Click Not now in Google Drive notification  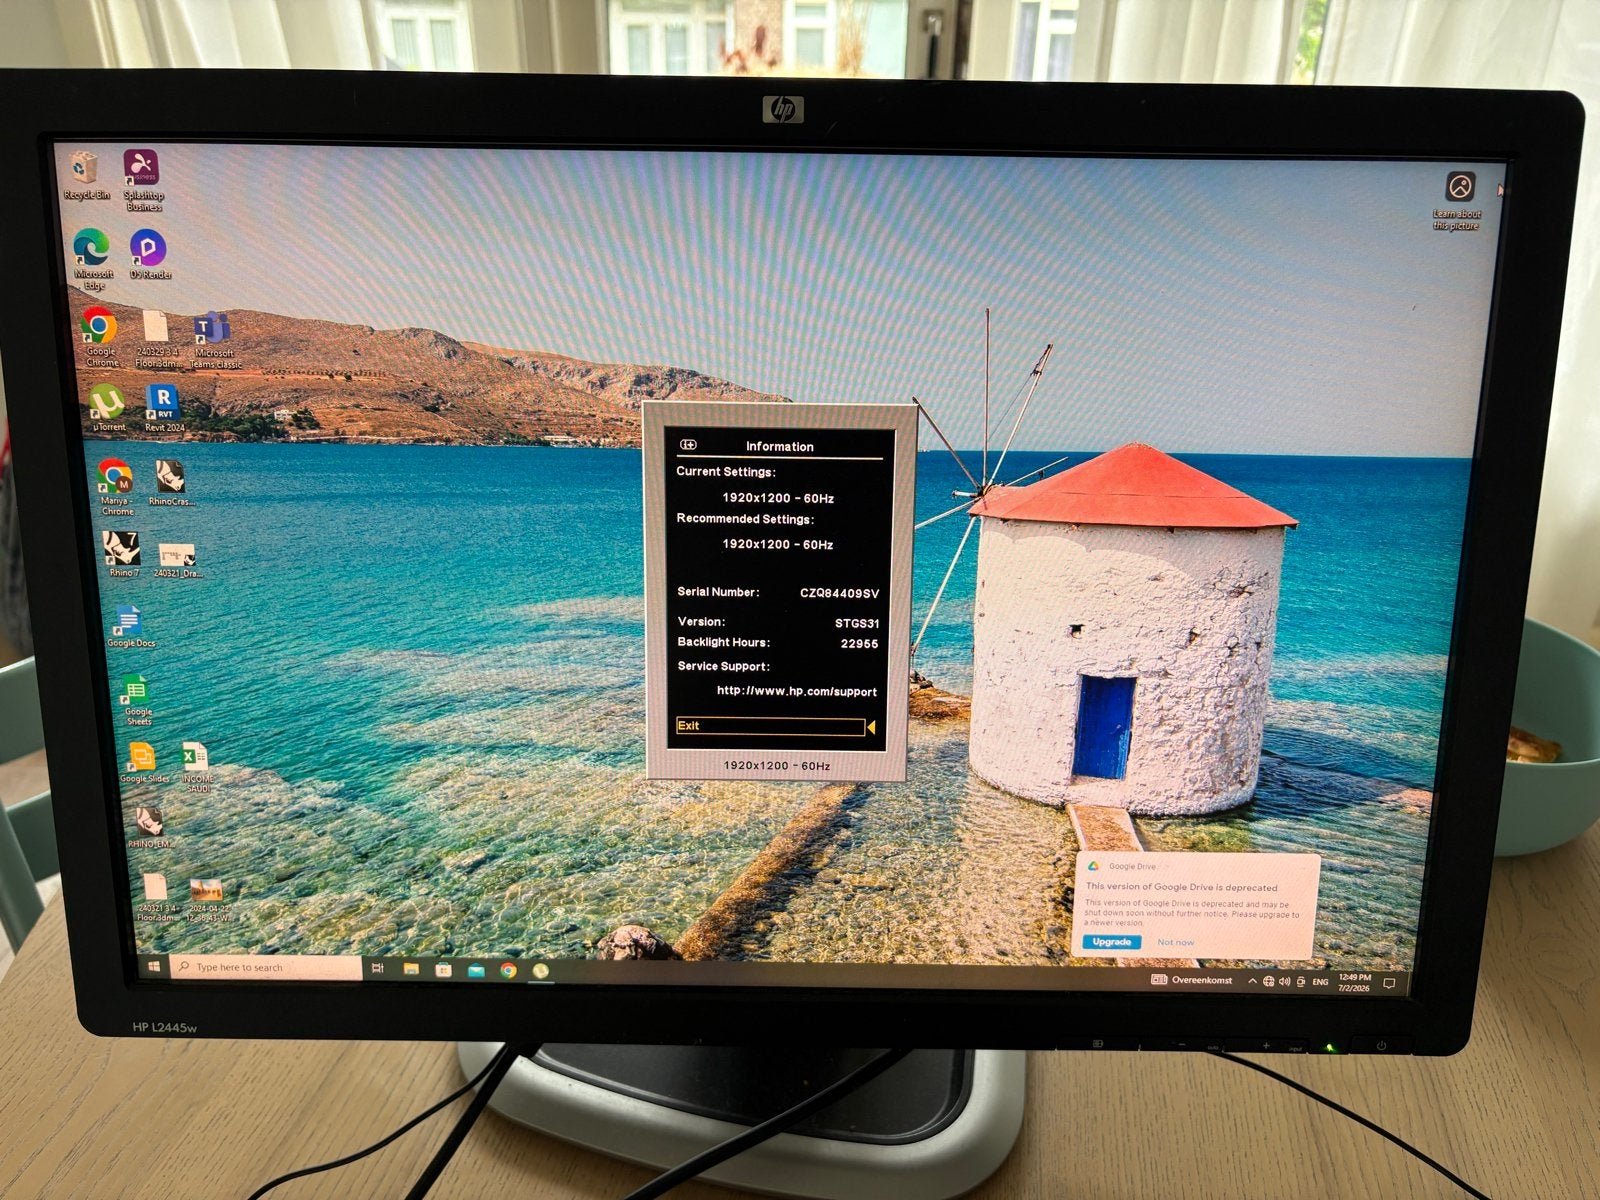click(1175, 942)
